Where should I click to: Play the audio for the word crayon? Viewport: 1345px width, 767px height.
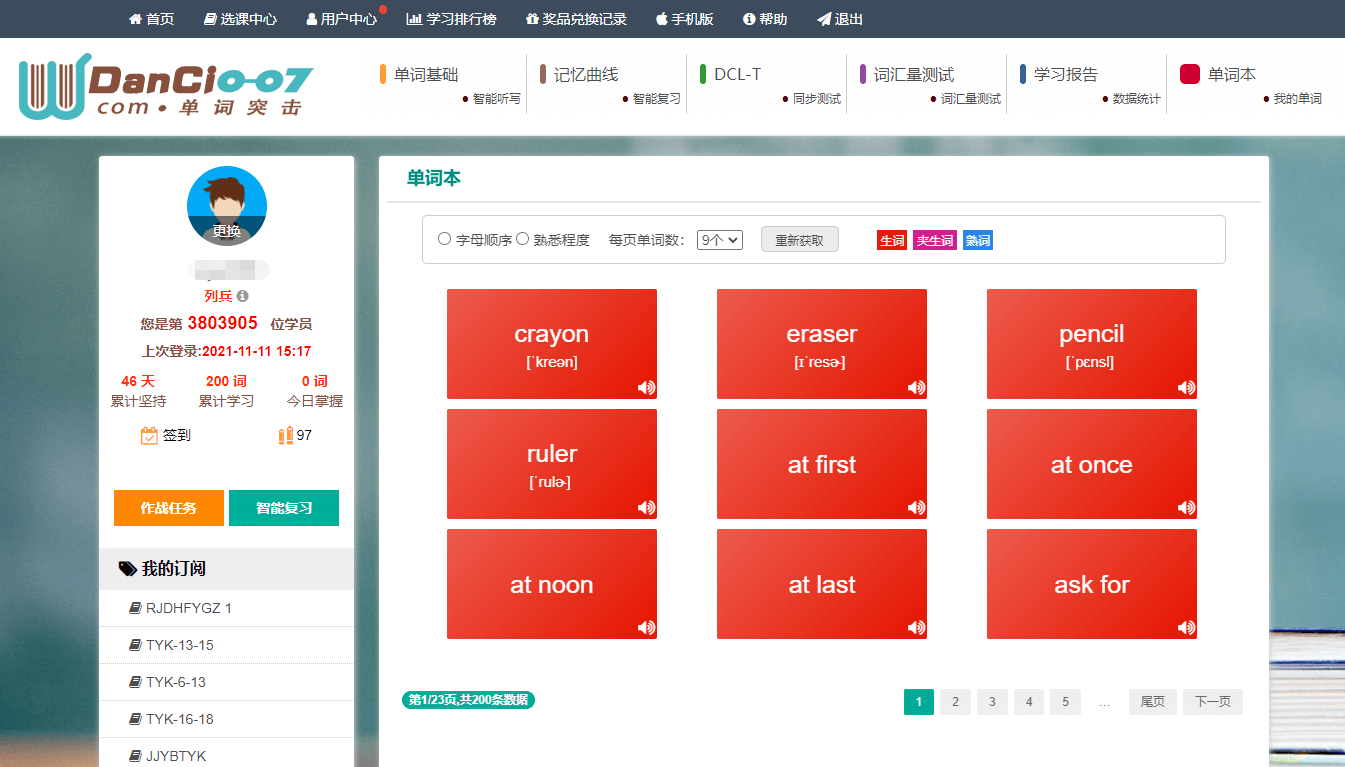(646, 388)
